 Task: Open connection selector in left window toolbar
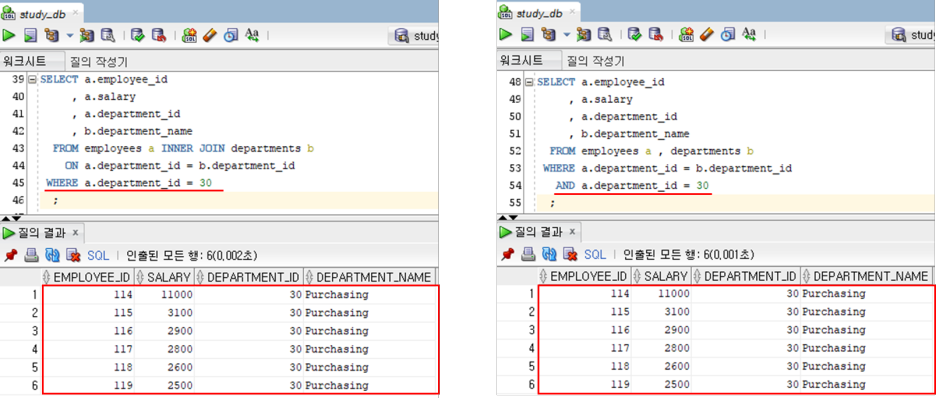(415, 36)
